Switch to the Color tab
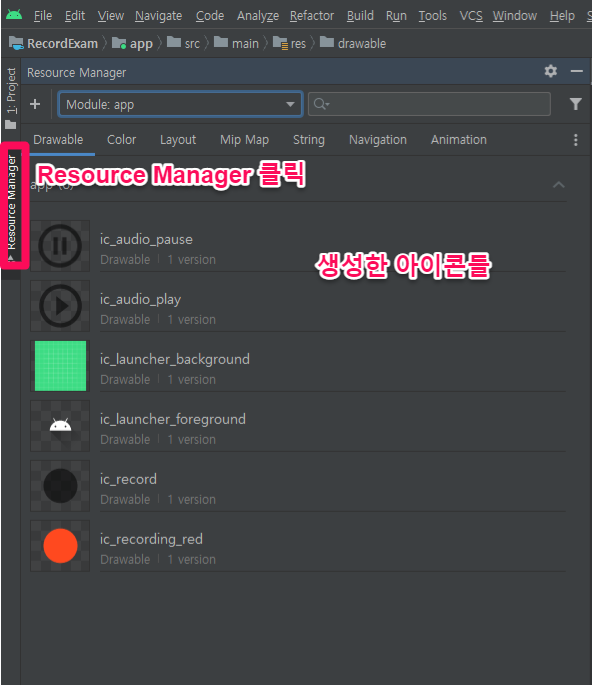This screenshot has height=685, width=592. click(121, 140)
